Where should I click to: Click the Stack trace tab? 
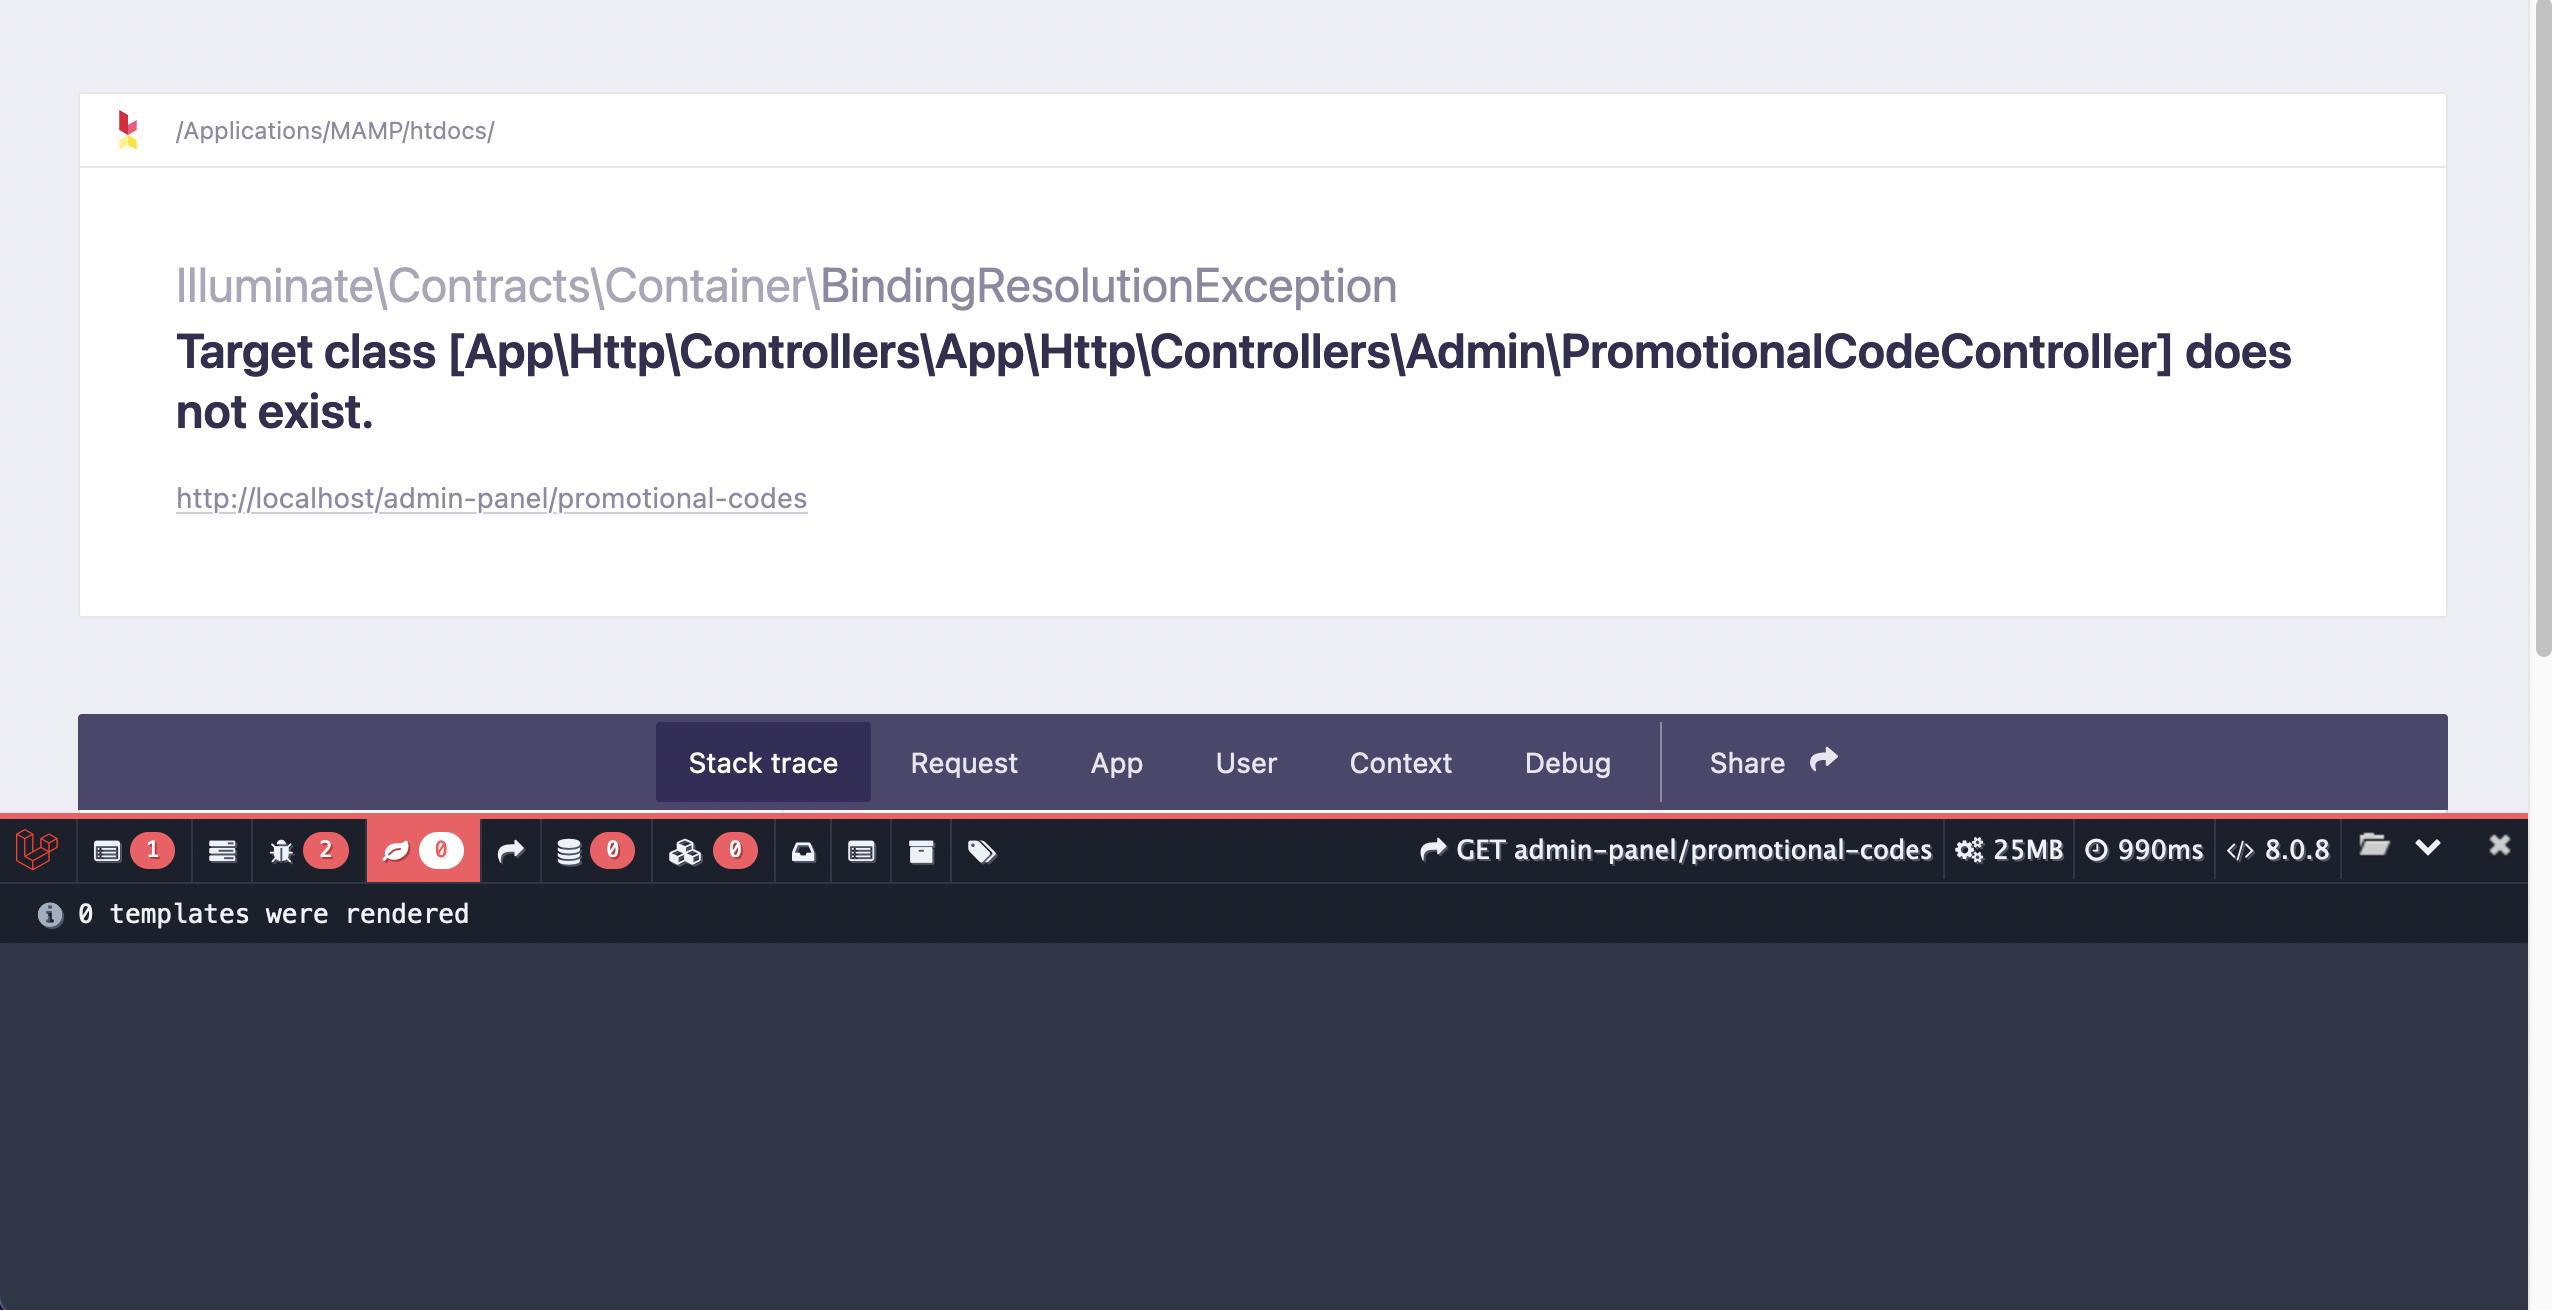click(x=762, y=760)
